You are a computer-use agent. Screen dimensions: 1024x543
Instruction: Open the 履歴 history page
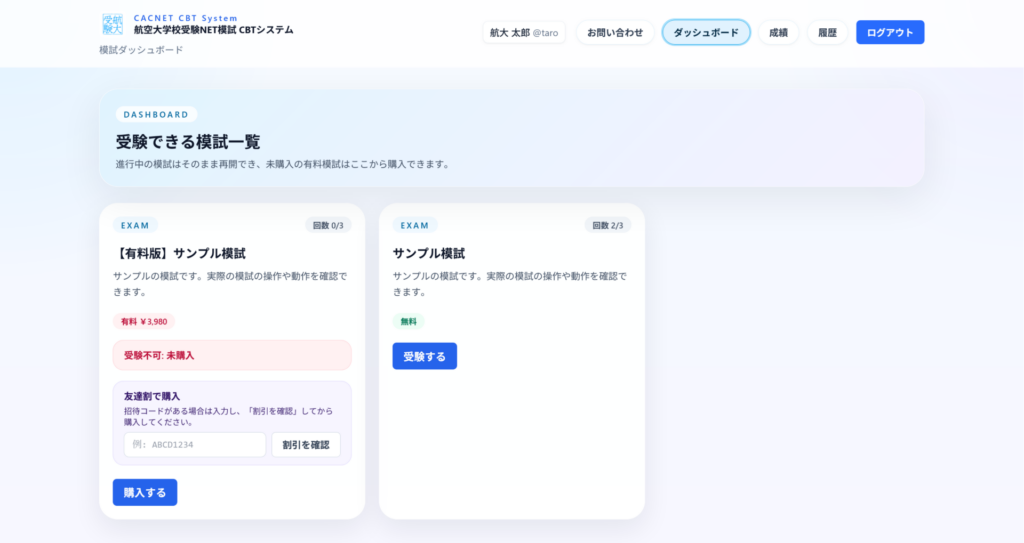827,32
